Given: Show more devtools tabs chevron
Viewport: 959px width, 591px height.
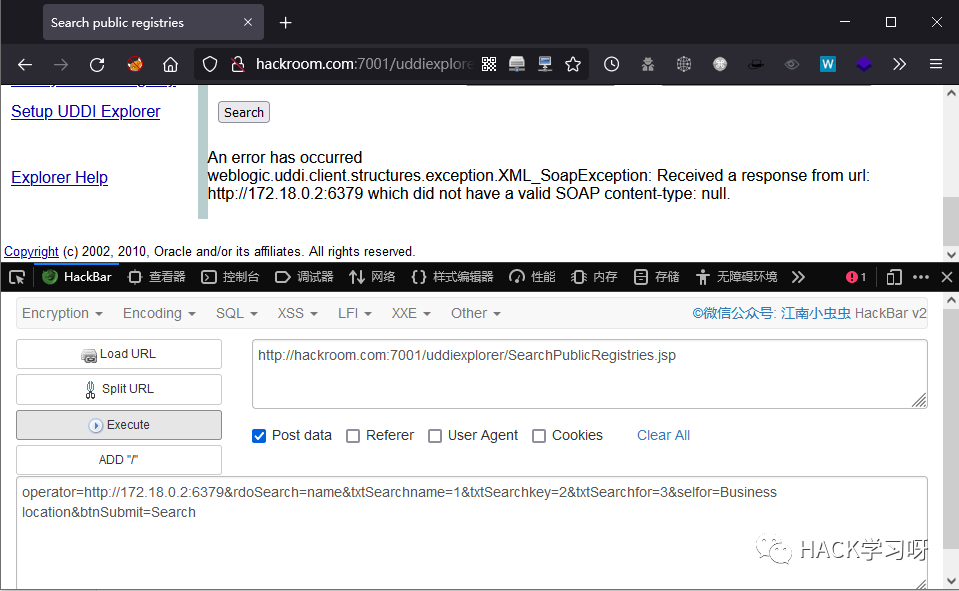Looking at the screenshot, I should [798, 277].
